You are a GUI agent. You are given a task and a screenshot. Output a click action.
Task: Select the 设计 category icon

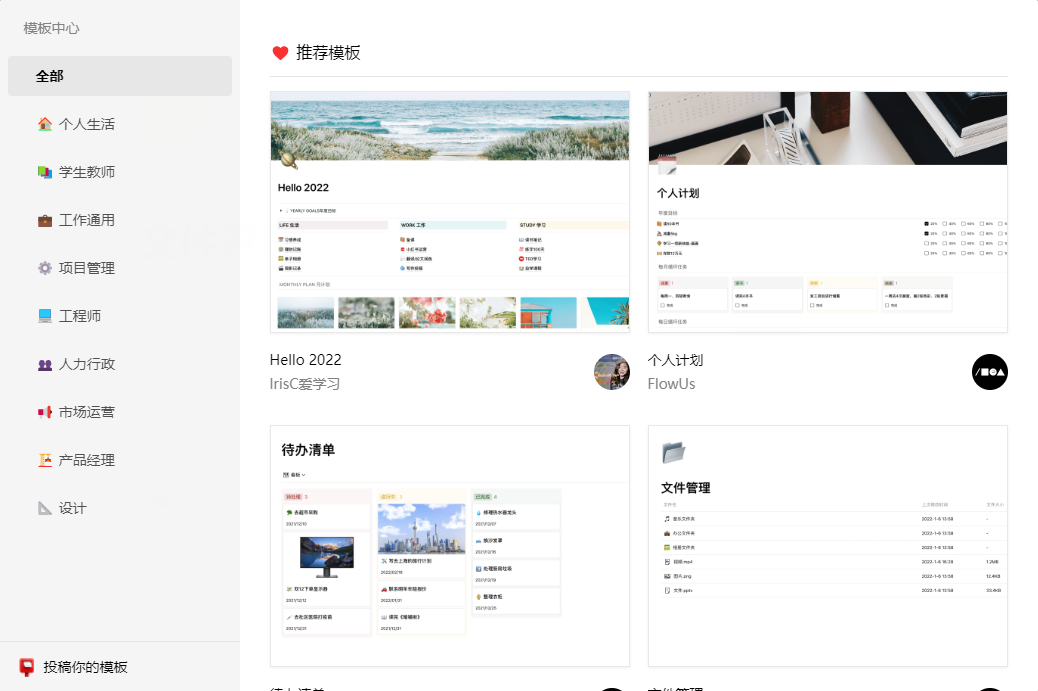(x=45, y=508)
